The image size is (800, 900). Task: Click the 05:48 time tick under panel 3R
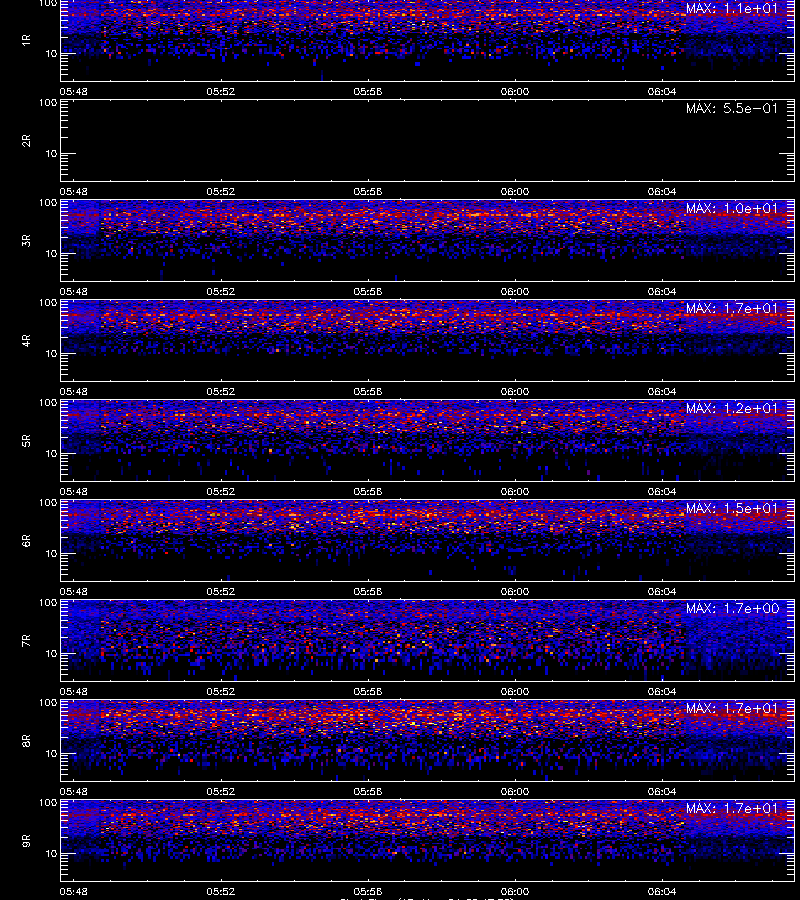point(73,291)
